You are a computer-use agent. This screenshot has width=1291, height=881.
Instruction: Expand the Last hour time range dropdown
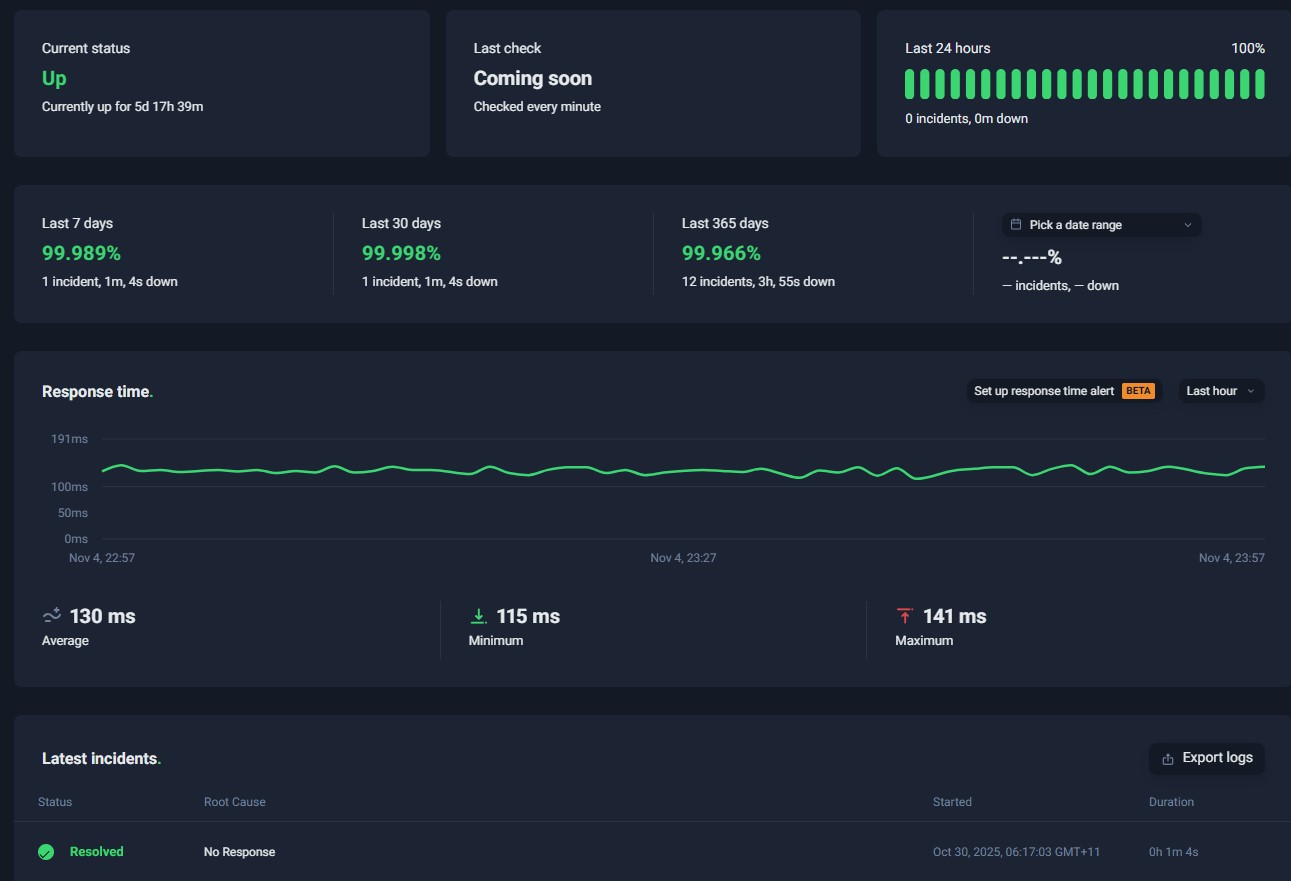coord(1220,391)
